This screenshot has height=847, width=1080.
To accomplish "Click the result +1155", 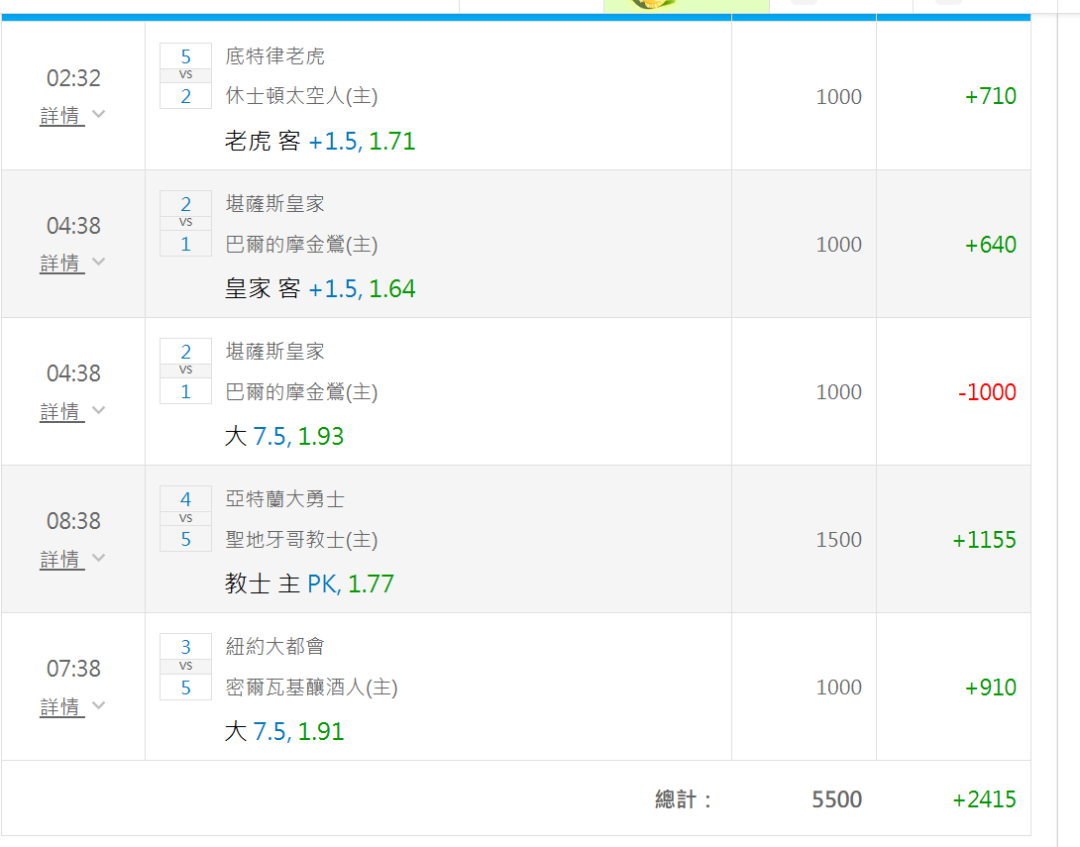I will coord(984,540).
